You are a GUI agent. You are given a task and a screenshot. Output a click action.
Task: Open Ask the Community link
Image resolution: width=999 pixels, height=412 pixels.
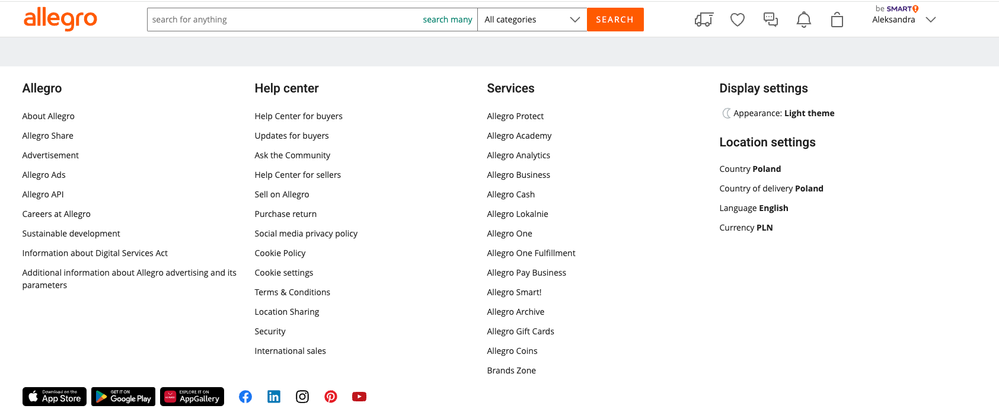tap(292, 155)
